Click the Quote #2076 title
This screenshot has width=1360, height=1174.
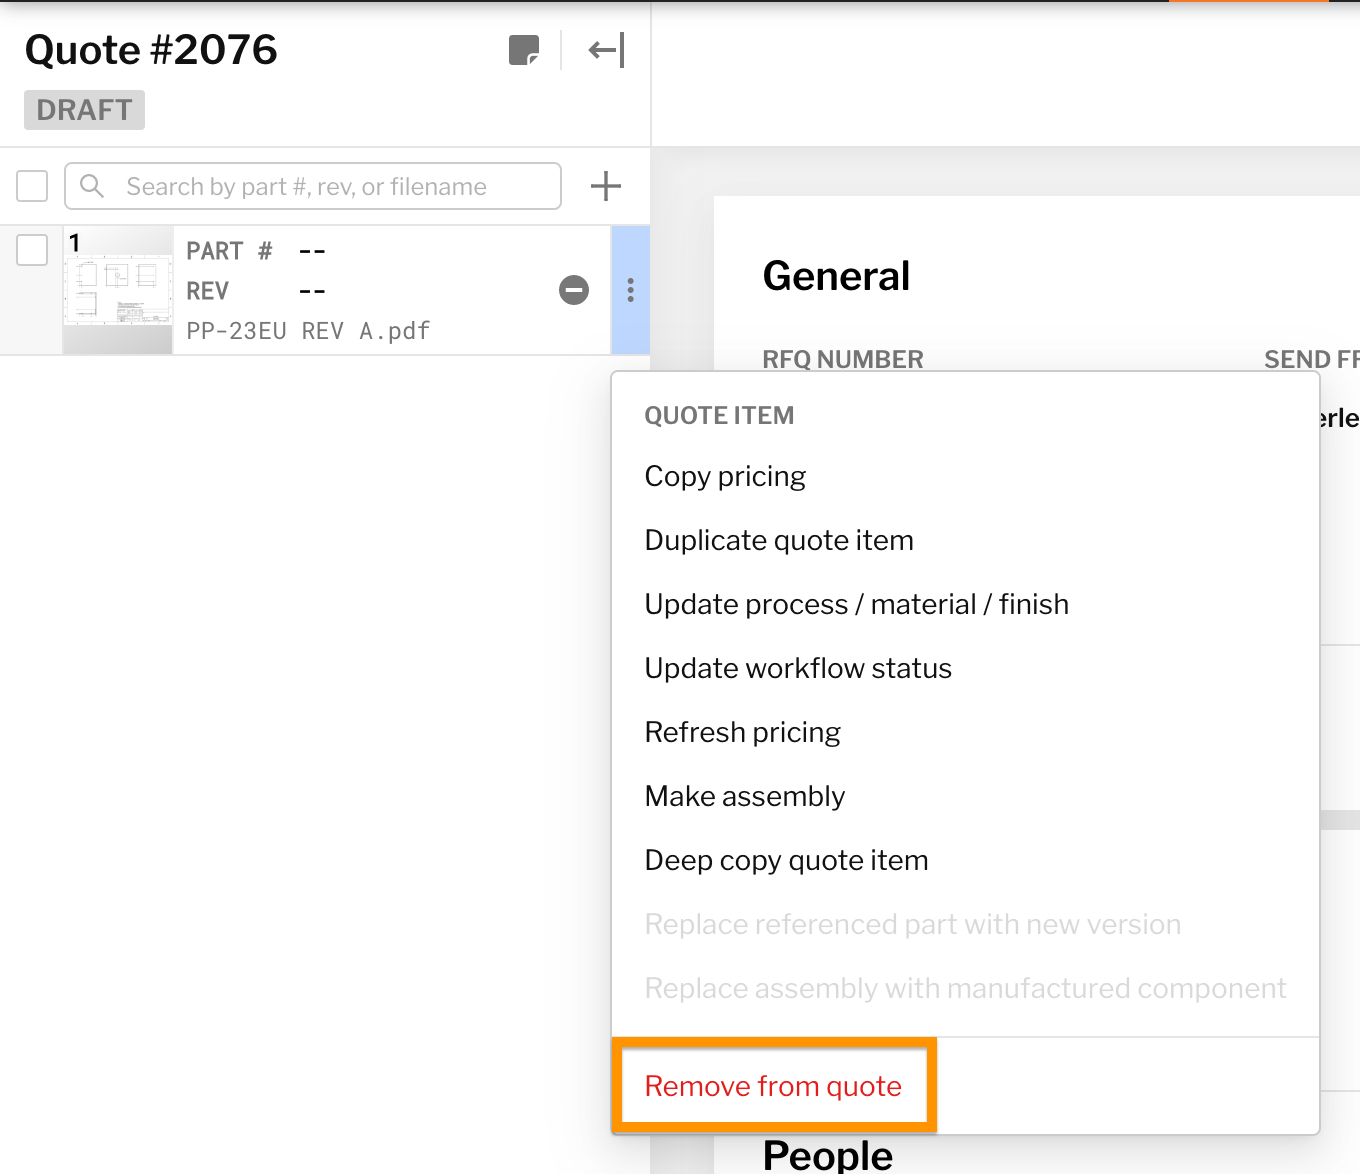tap(151, 50)
